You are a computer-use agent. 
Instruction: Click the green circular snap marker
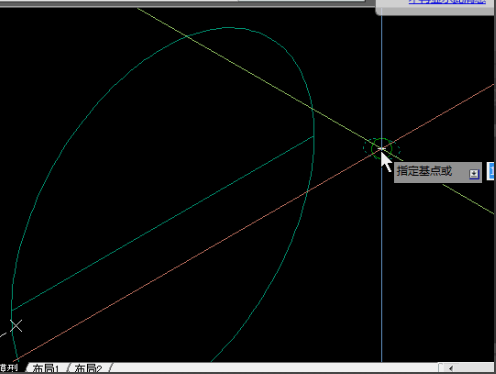pos(382,148)
